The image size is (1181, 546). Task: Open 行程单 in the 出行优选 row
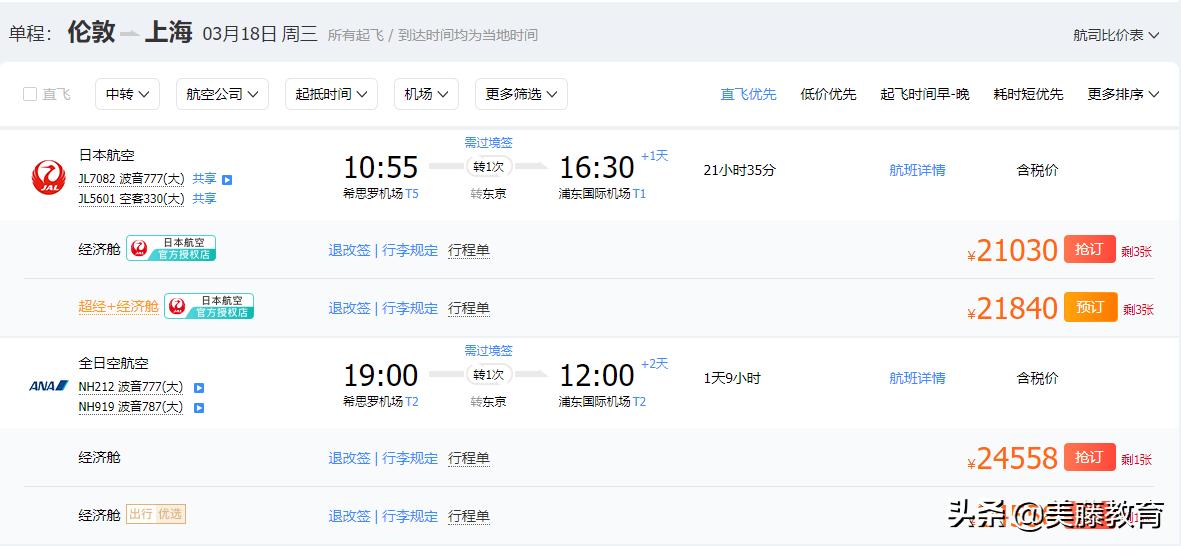pos(468,516)
